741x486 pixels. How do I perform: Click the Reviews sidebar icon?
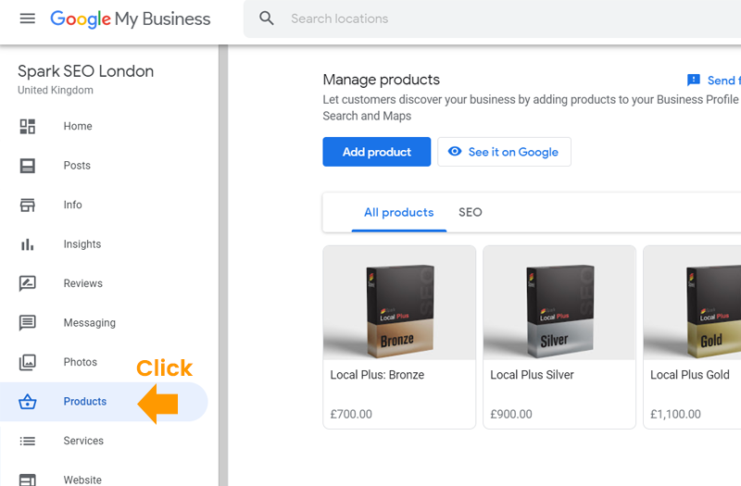tap(27, 283)
